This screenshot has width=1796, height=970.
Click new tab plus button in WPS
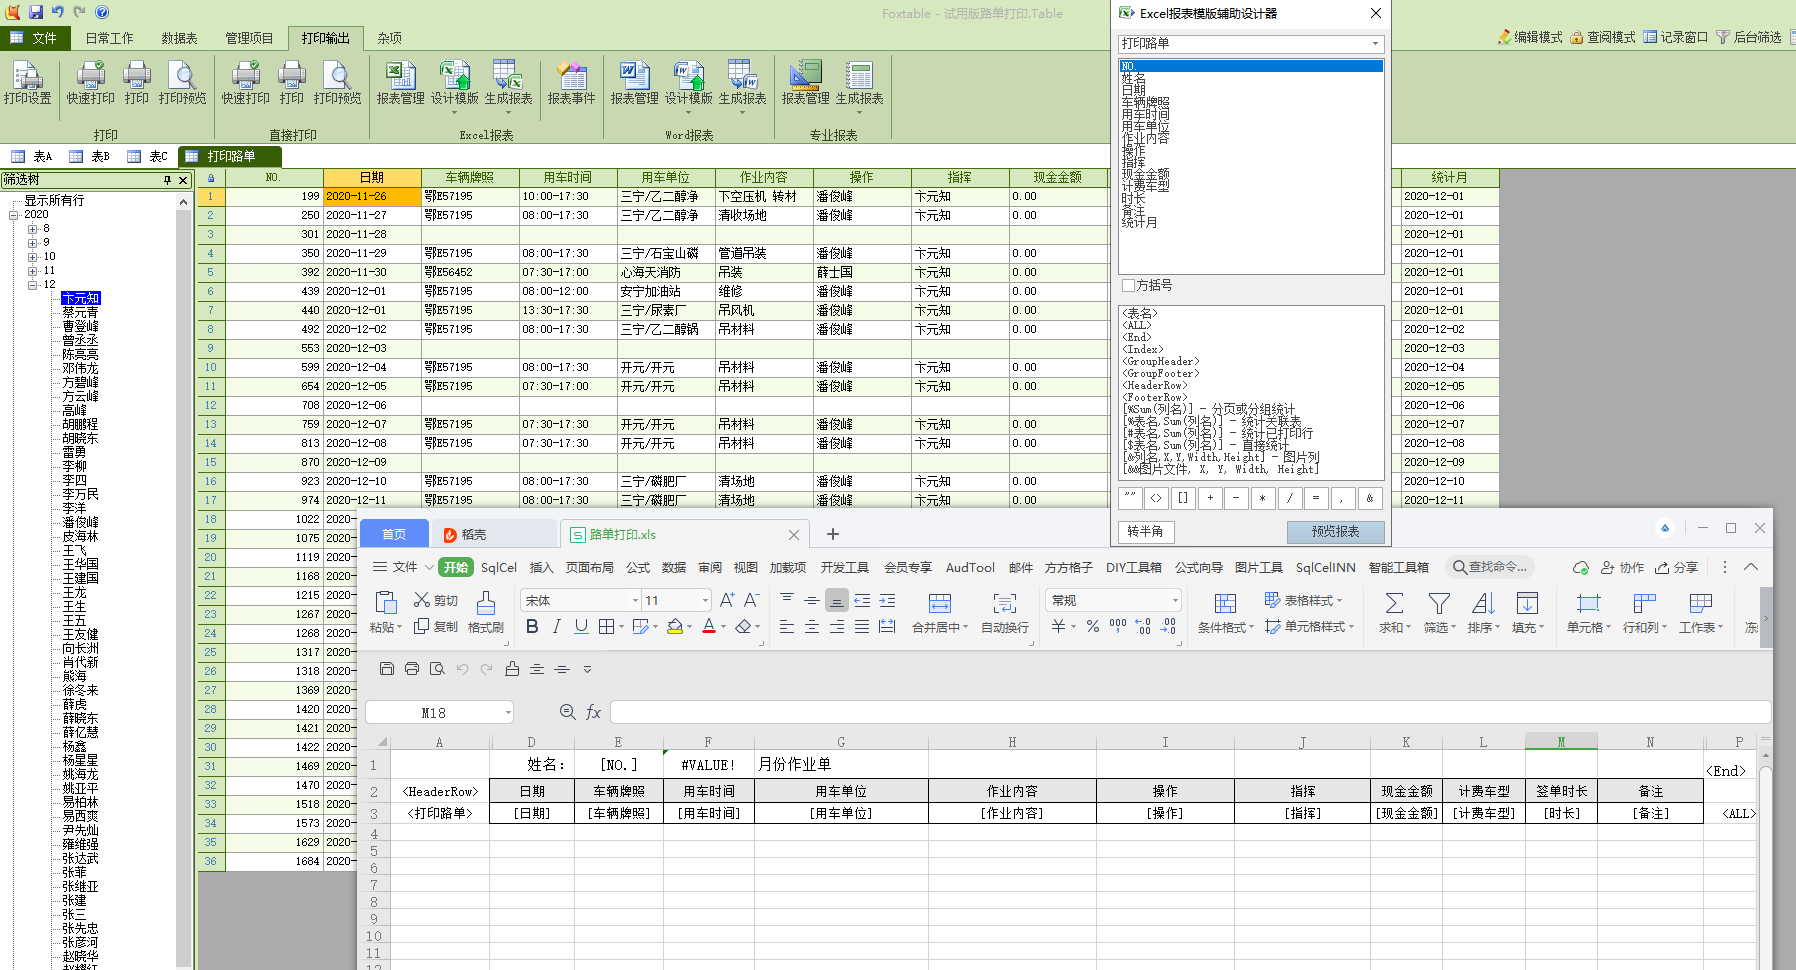832,534
